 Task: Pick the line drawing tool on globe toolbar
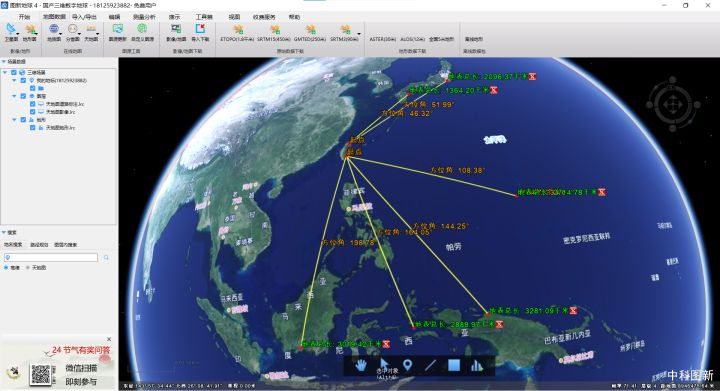[x=430, y=365]
